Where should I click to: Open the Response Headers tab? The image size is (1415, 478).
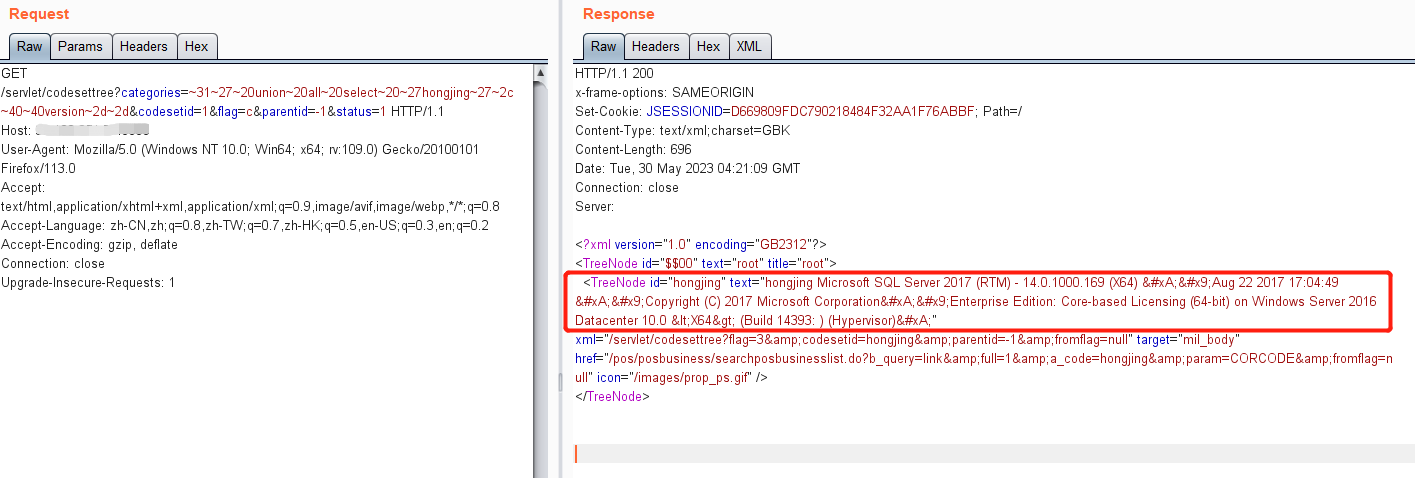tap(656, 46)
